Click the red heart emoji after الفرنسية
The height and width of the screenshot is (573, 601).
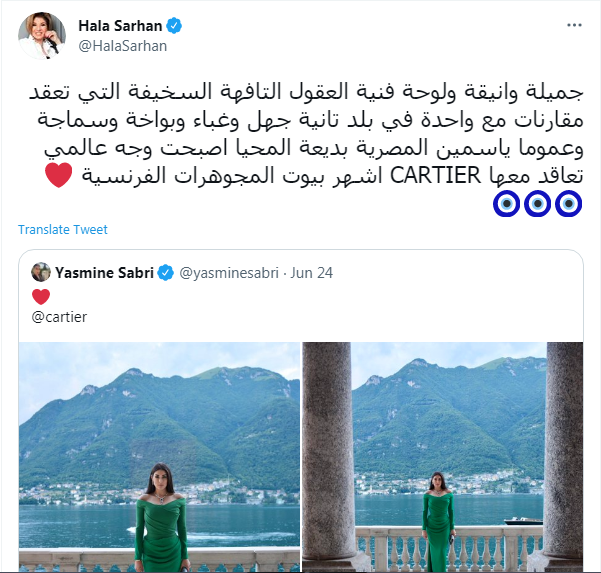pyautogui.click(x=59, y=175)
